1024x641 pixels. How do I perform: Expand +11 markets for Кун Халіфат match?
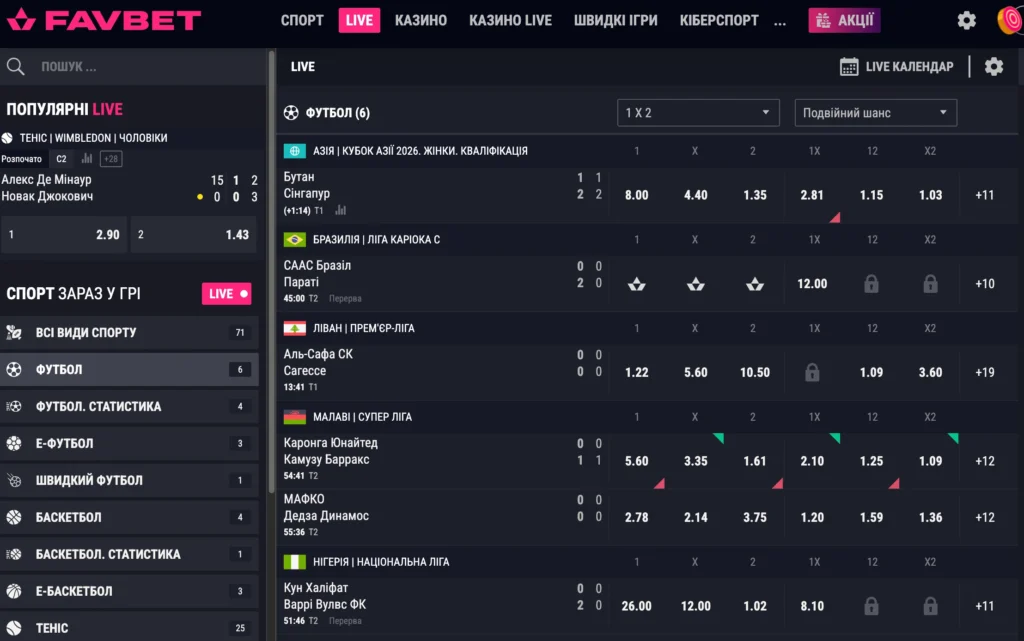(x=984, y=606)
